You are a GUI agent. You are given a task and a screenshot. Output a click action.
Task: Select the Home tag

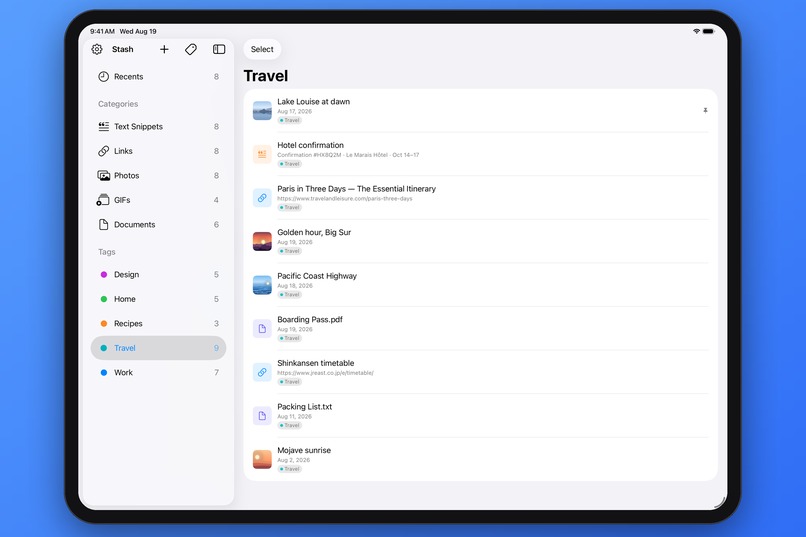click(158, 299)
